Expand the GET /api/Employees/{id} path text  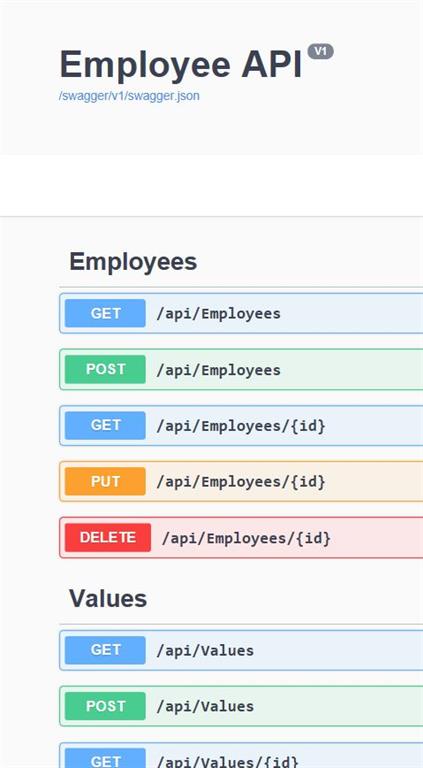(241, 426)
